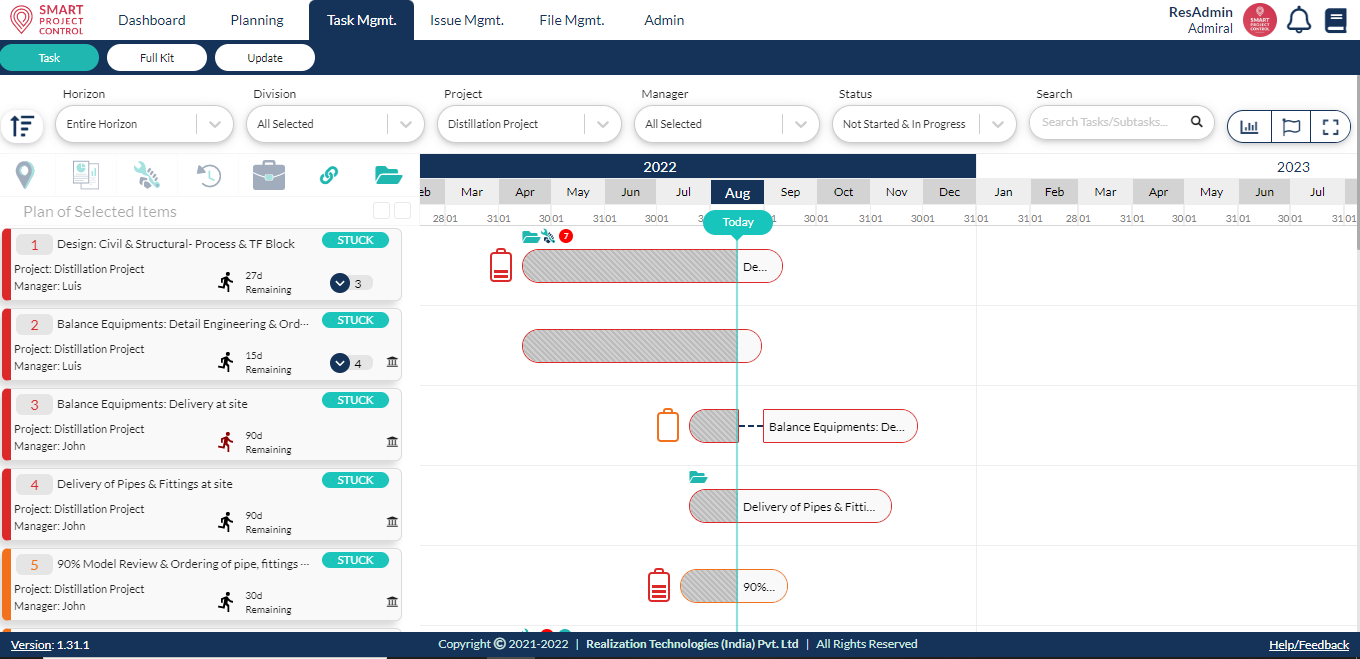This screenshot has width=1360, height=659.
Task: Open the briefcase icon in the toolbar
Action: 267,174
